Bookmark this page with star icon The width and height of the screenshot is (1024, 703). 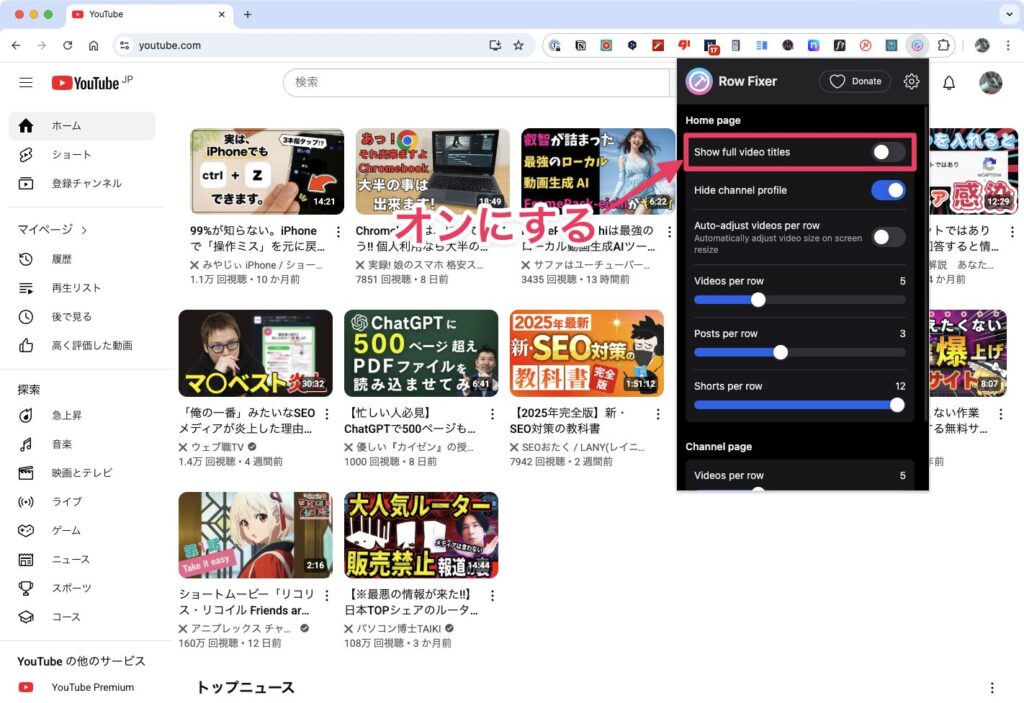[x=518, y=45]
